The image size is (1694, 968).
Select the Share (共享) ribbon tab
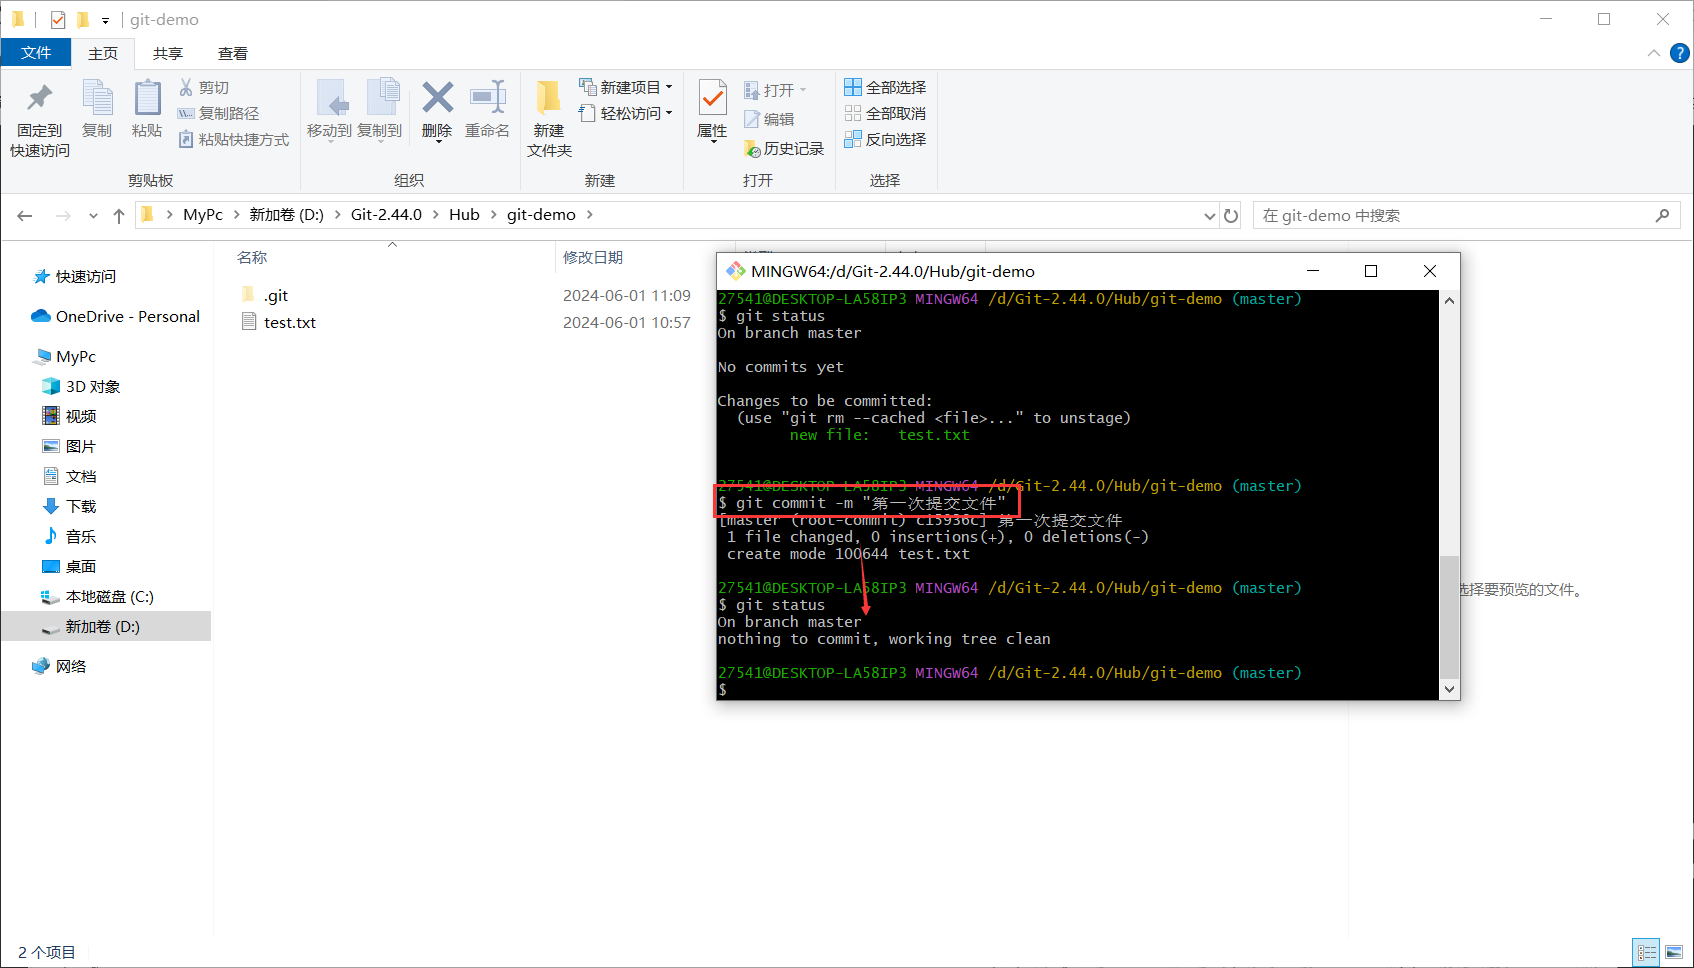[x=168, y=53]
